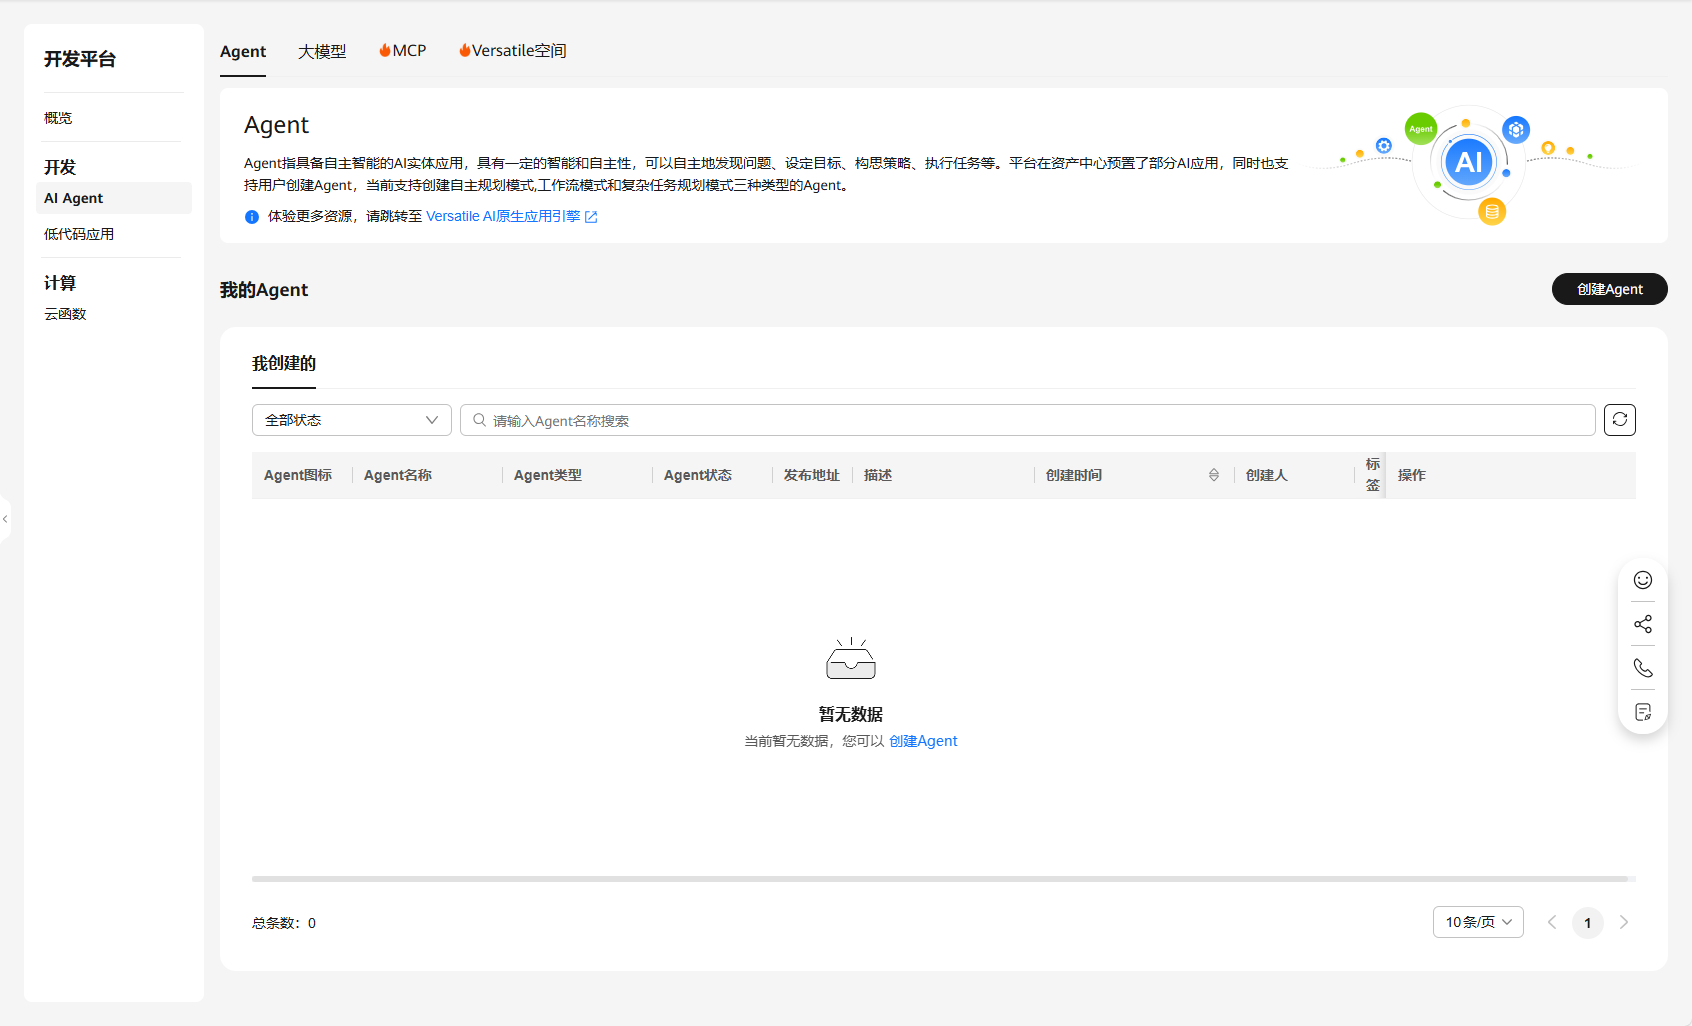This screenshot has height=1026, width=1692.
Task: Click the Agent类型 column header
Action: tap(548, 475)
